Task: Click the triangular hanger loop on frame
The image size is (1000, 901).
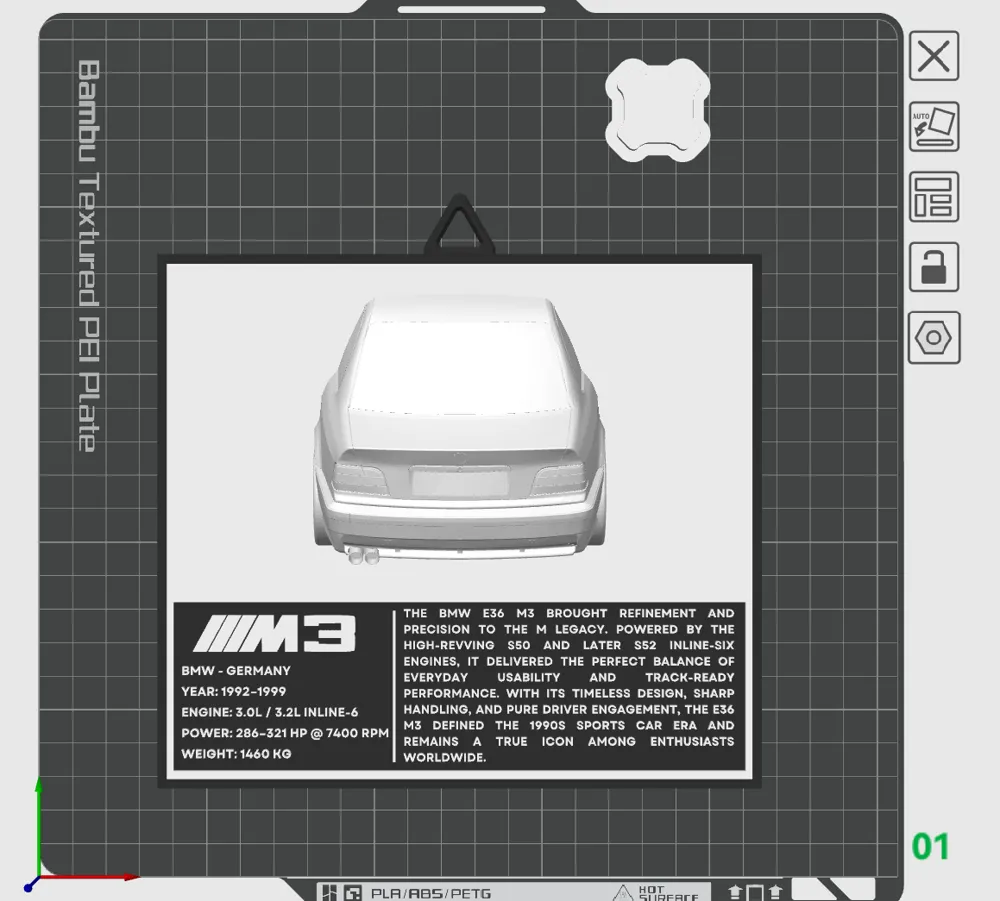Action: point(459,224)
